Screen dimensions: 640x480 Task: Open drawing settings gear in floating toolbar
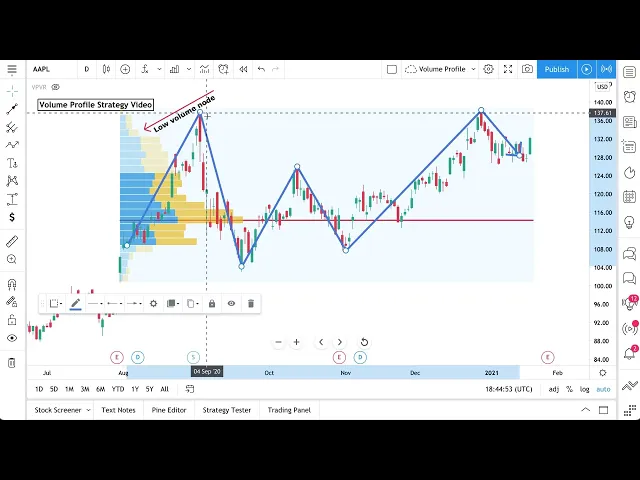(x=153, y=303)
